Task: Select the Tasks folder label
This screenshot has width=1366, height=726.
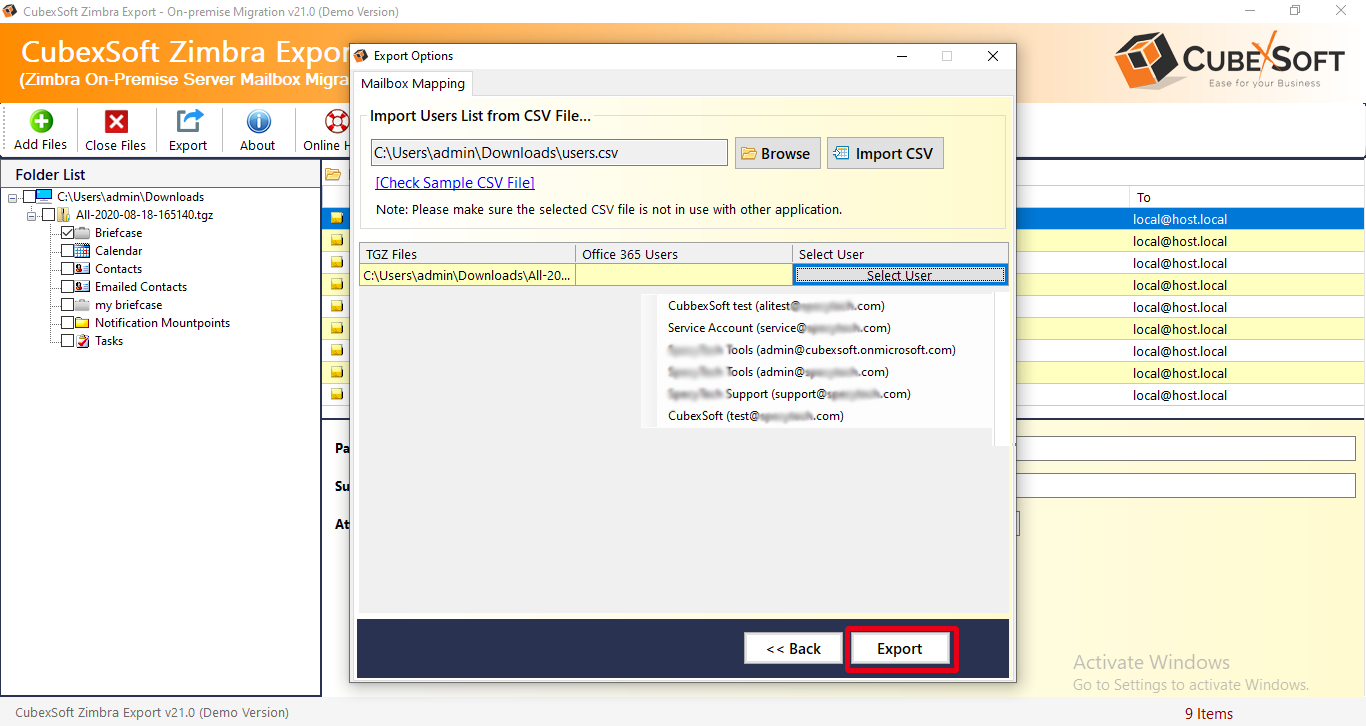Action: (x=109, y=341)
